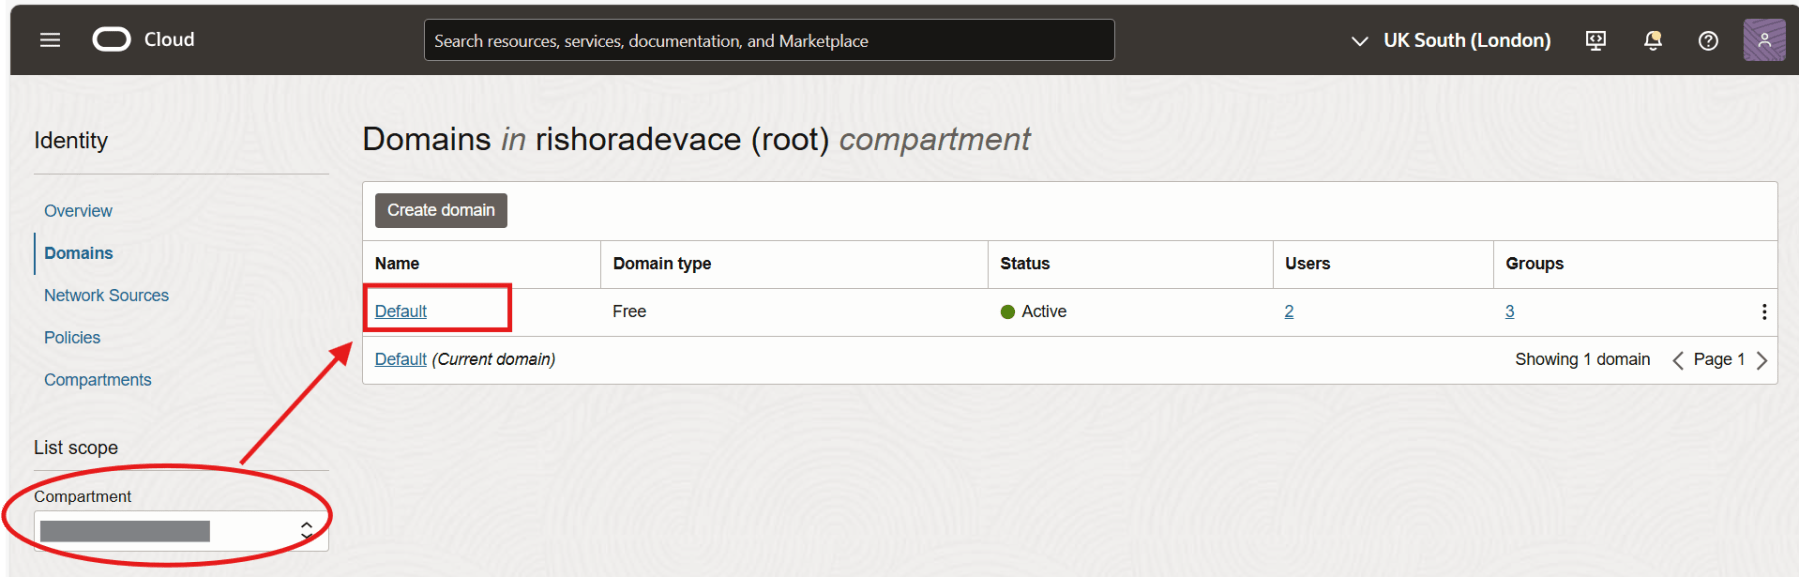Open Compartments in the Identity sidebar
This screenshot has width=1799, height=577.
[x=97, y=380]
